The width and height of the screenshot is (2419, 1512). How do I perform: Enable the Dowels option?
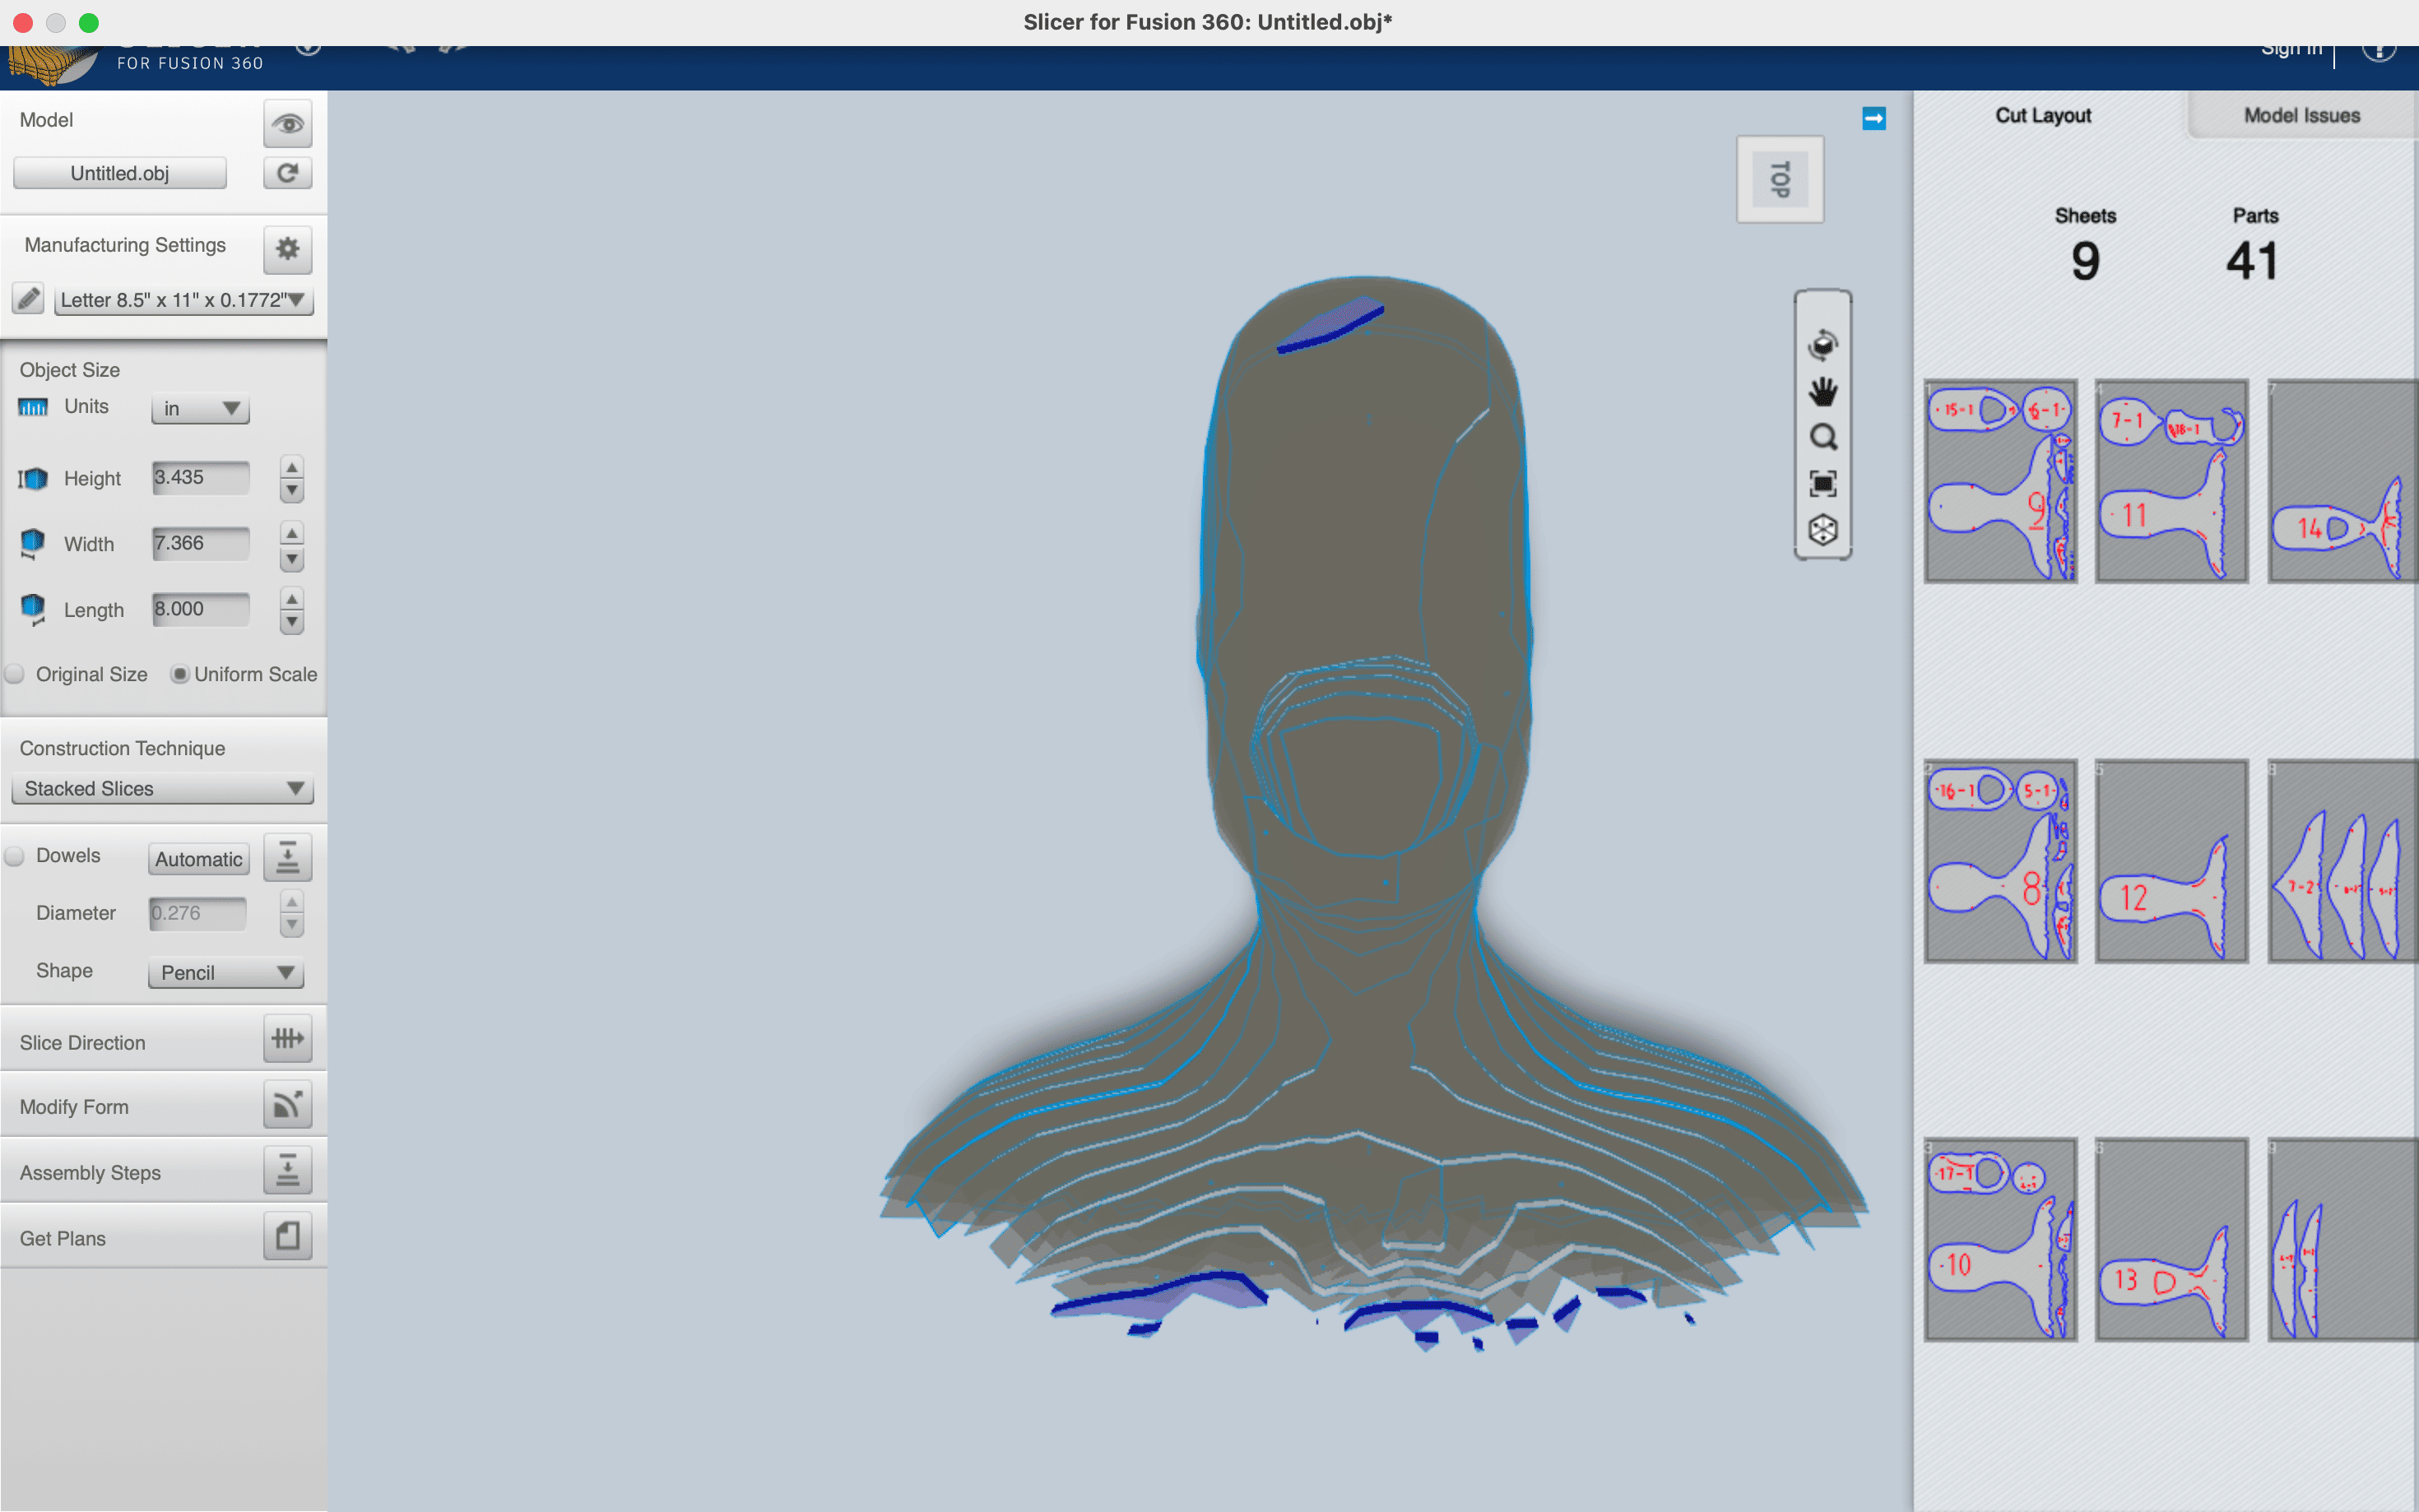tap(15, 856)
